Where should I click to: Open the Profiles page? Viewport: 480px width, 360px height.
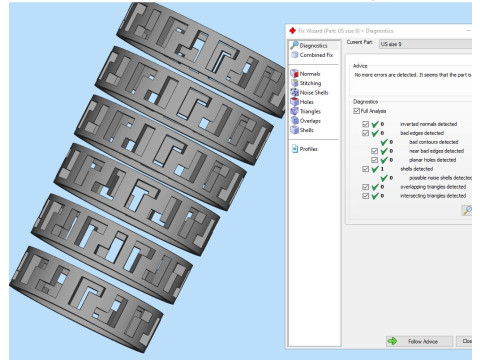(x=305, y=149)
